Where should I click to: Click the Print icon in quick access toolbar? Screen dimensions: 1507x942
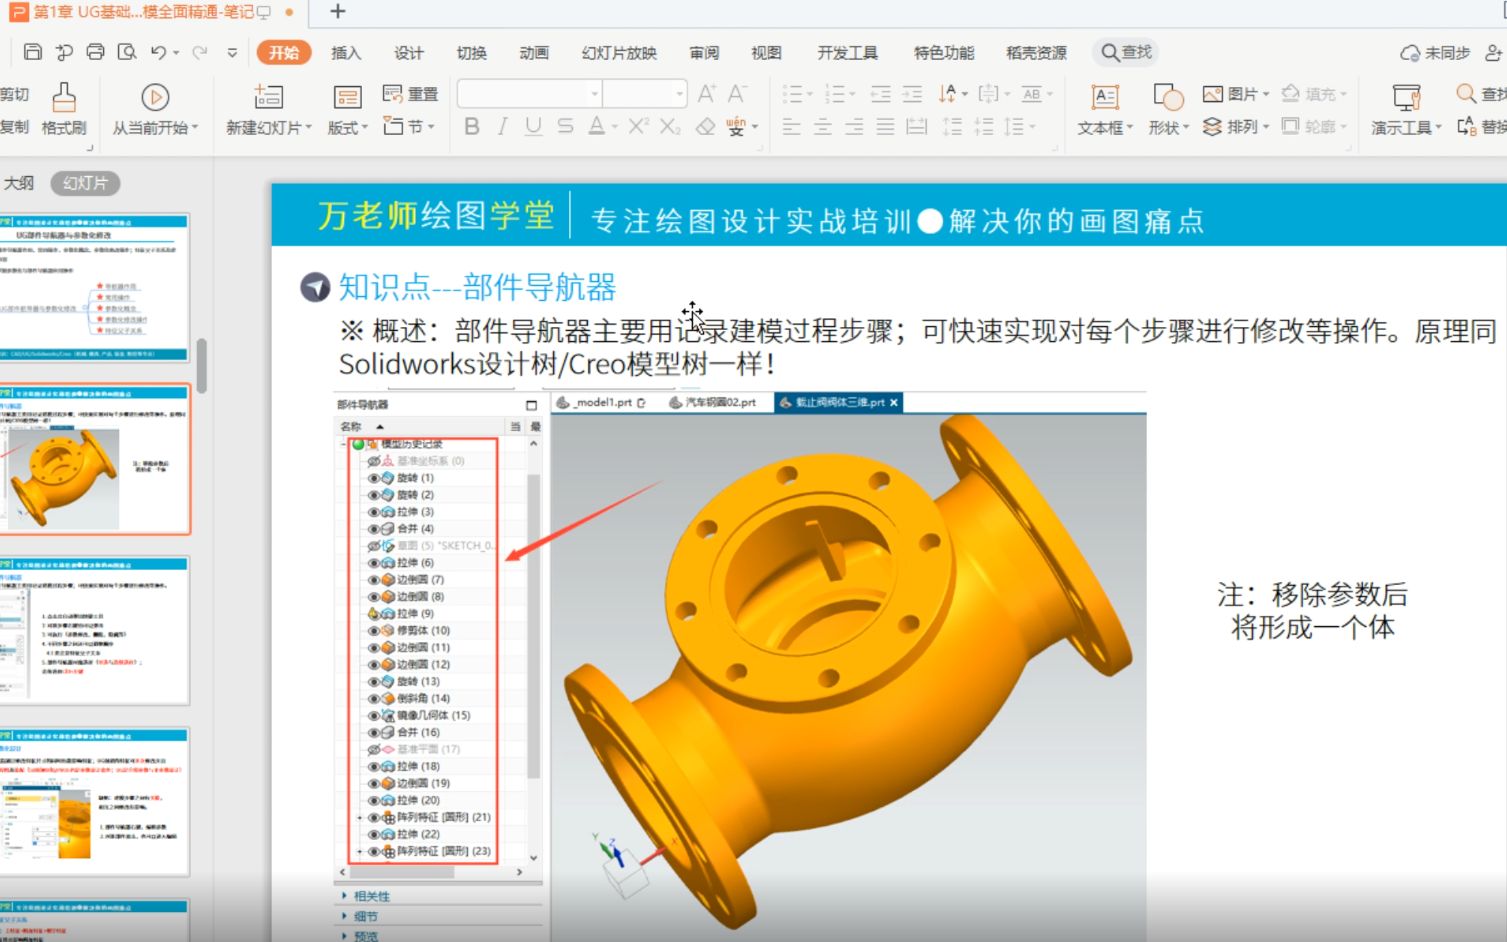point(95,52)
